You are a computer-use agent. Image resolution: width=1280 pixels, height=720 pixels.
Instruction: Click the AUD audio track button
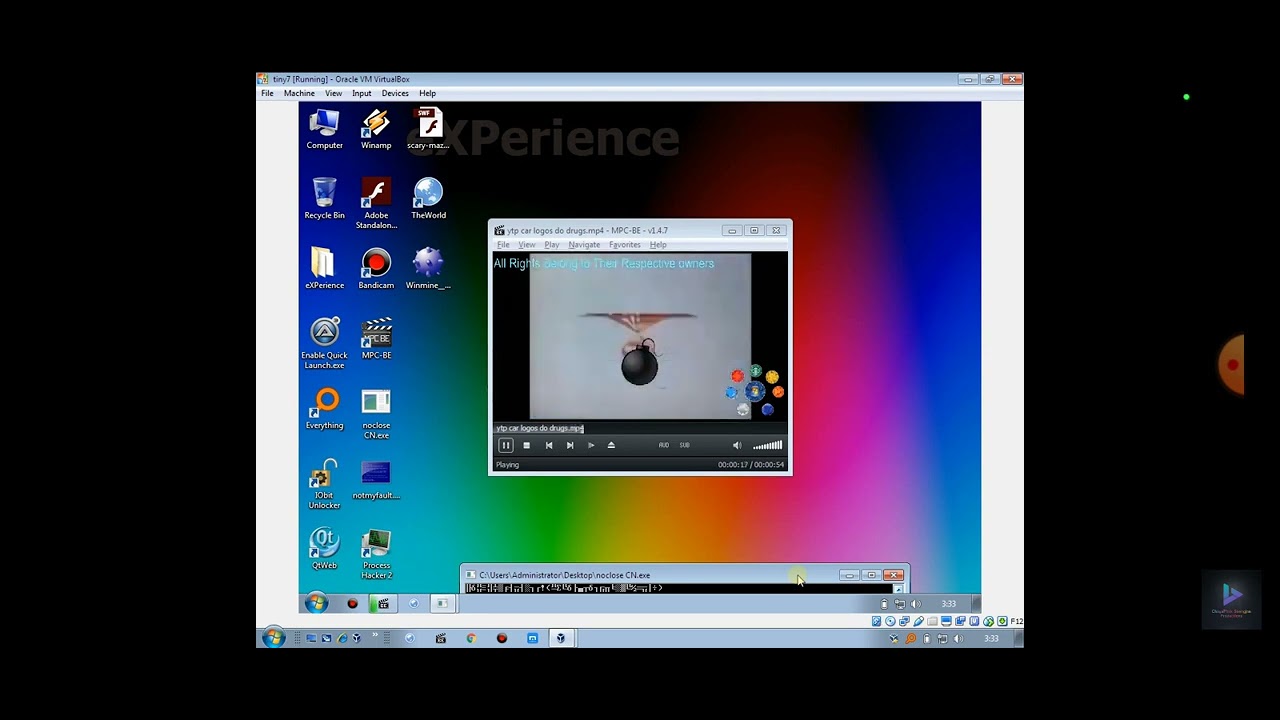pyautogui.click(x=664, y=445)
